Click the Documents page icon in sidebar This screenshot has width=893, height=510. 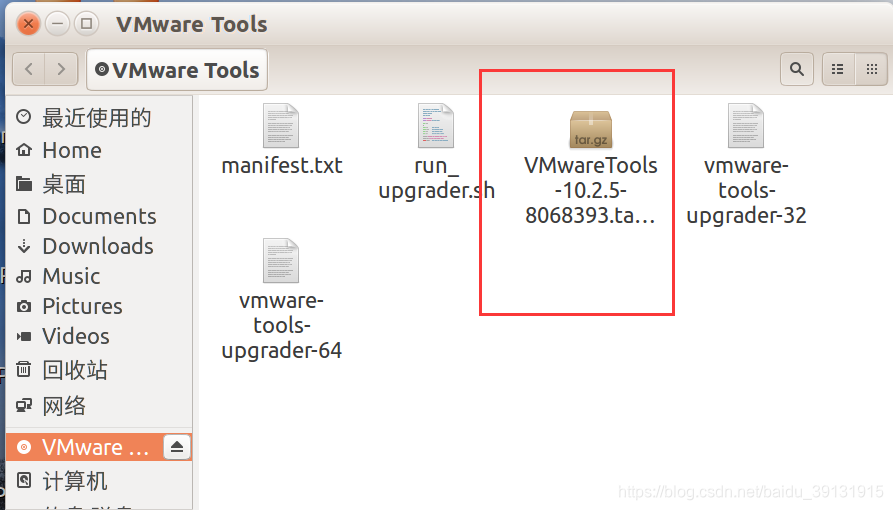[x=24, y=216]
